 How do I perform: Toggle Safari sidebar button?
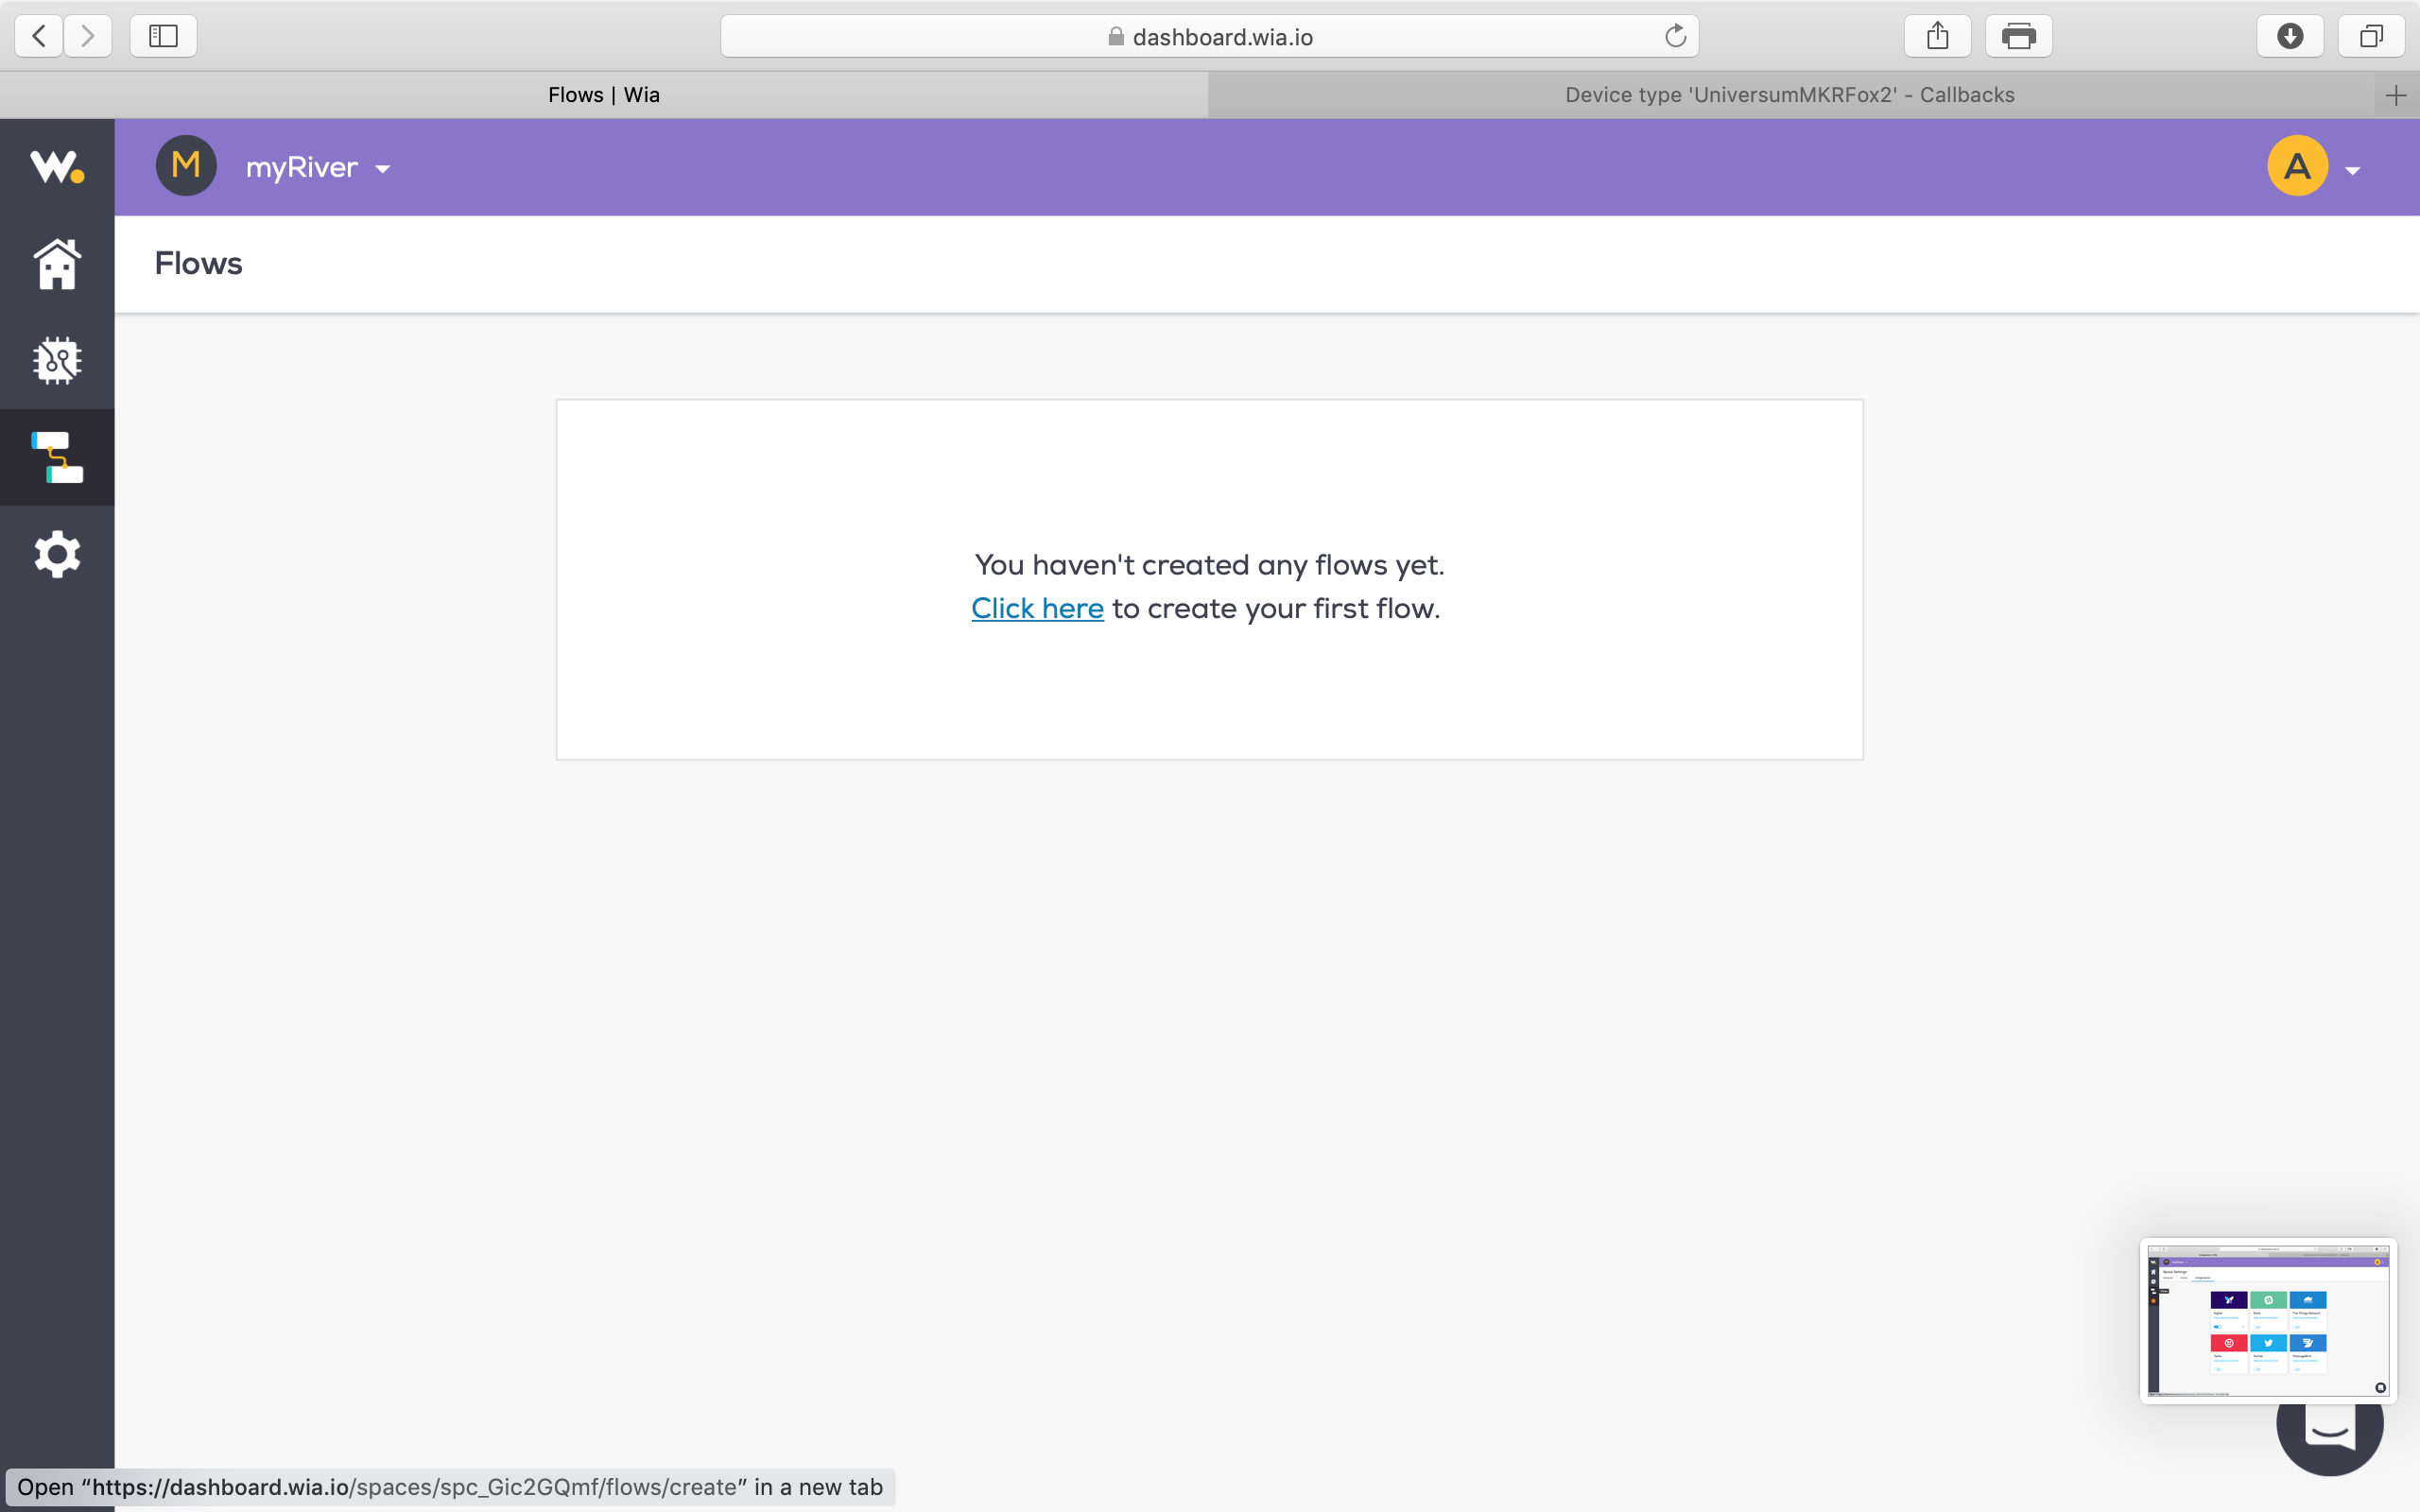[x=163, y=37]
